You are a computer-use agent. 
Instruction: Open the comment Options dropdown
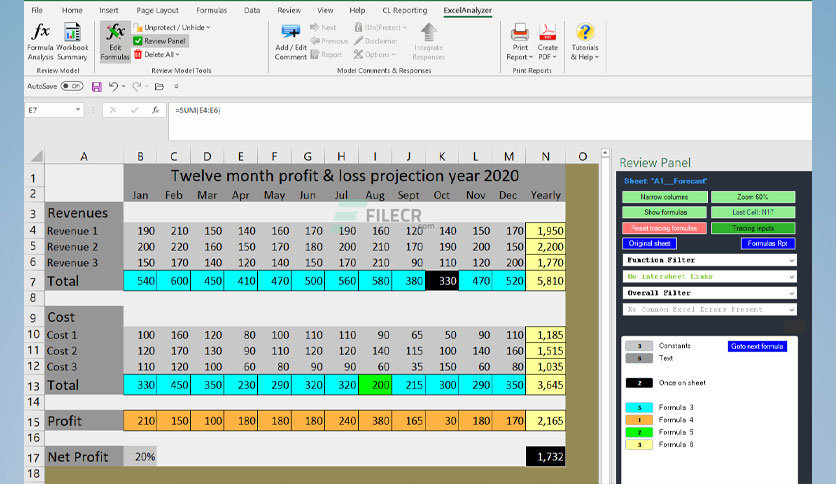click(x=375, y=54)
